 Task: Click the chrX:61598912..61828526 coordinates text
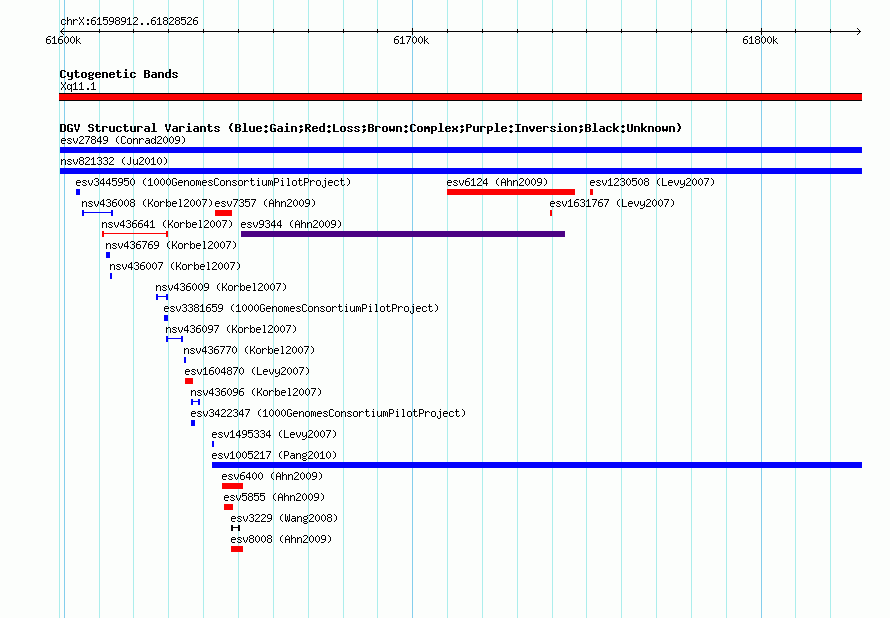[x=129, y=22]
